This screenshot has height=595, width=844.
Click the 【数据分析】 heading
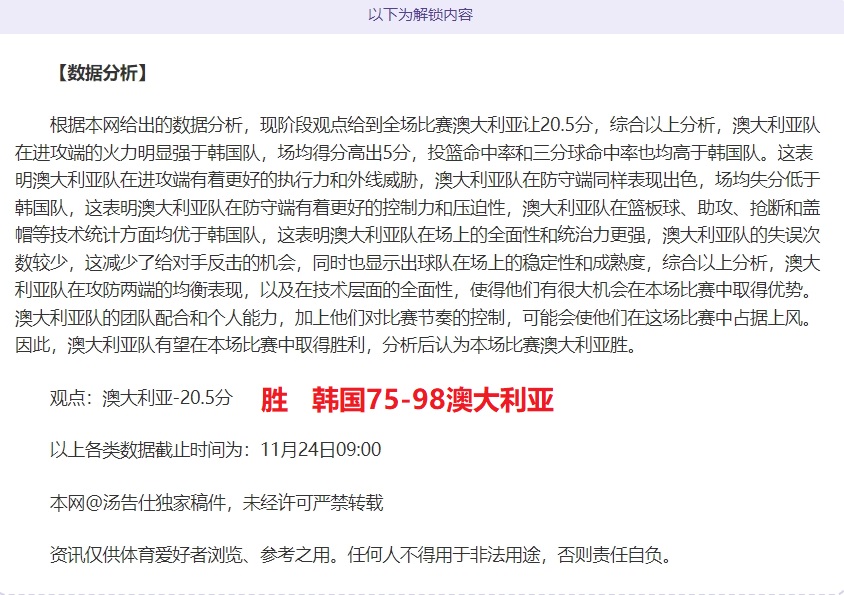(x=102, y=73)
